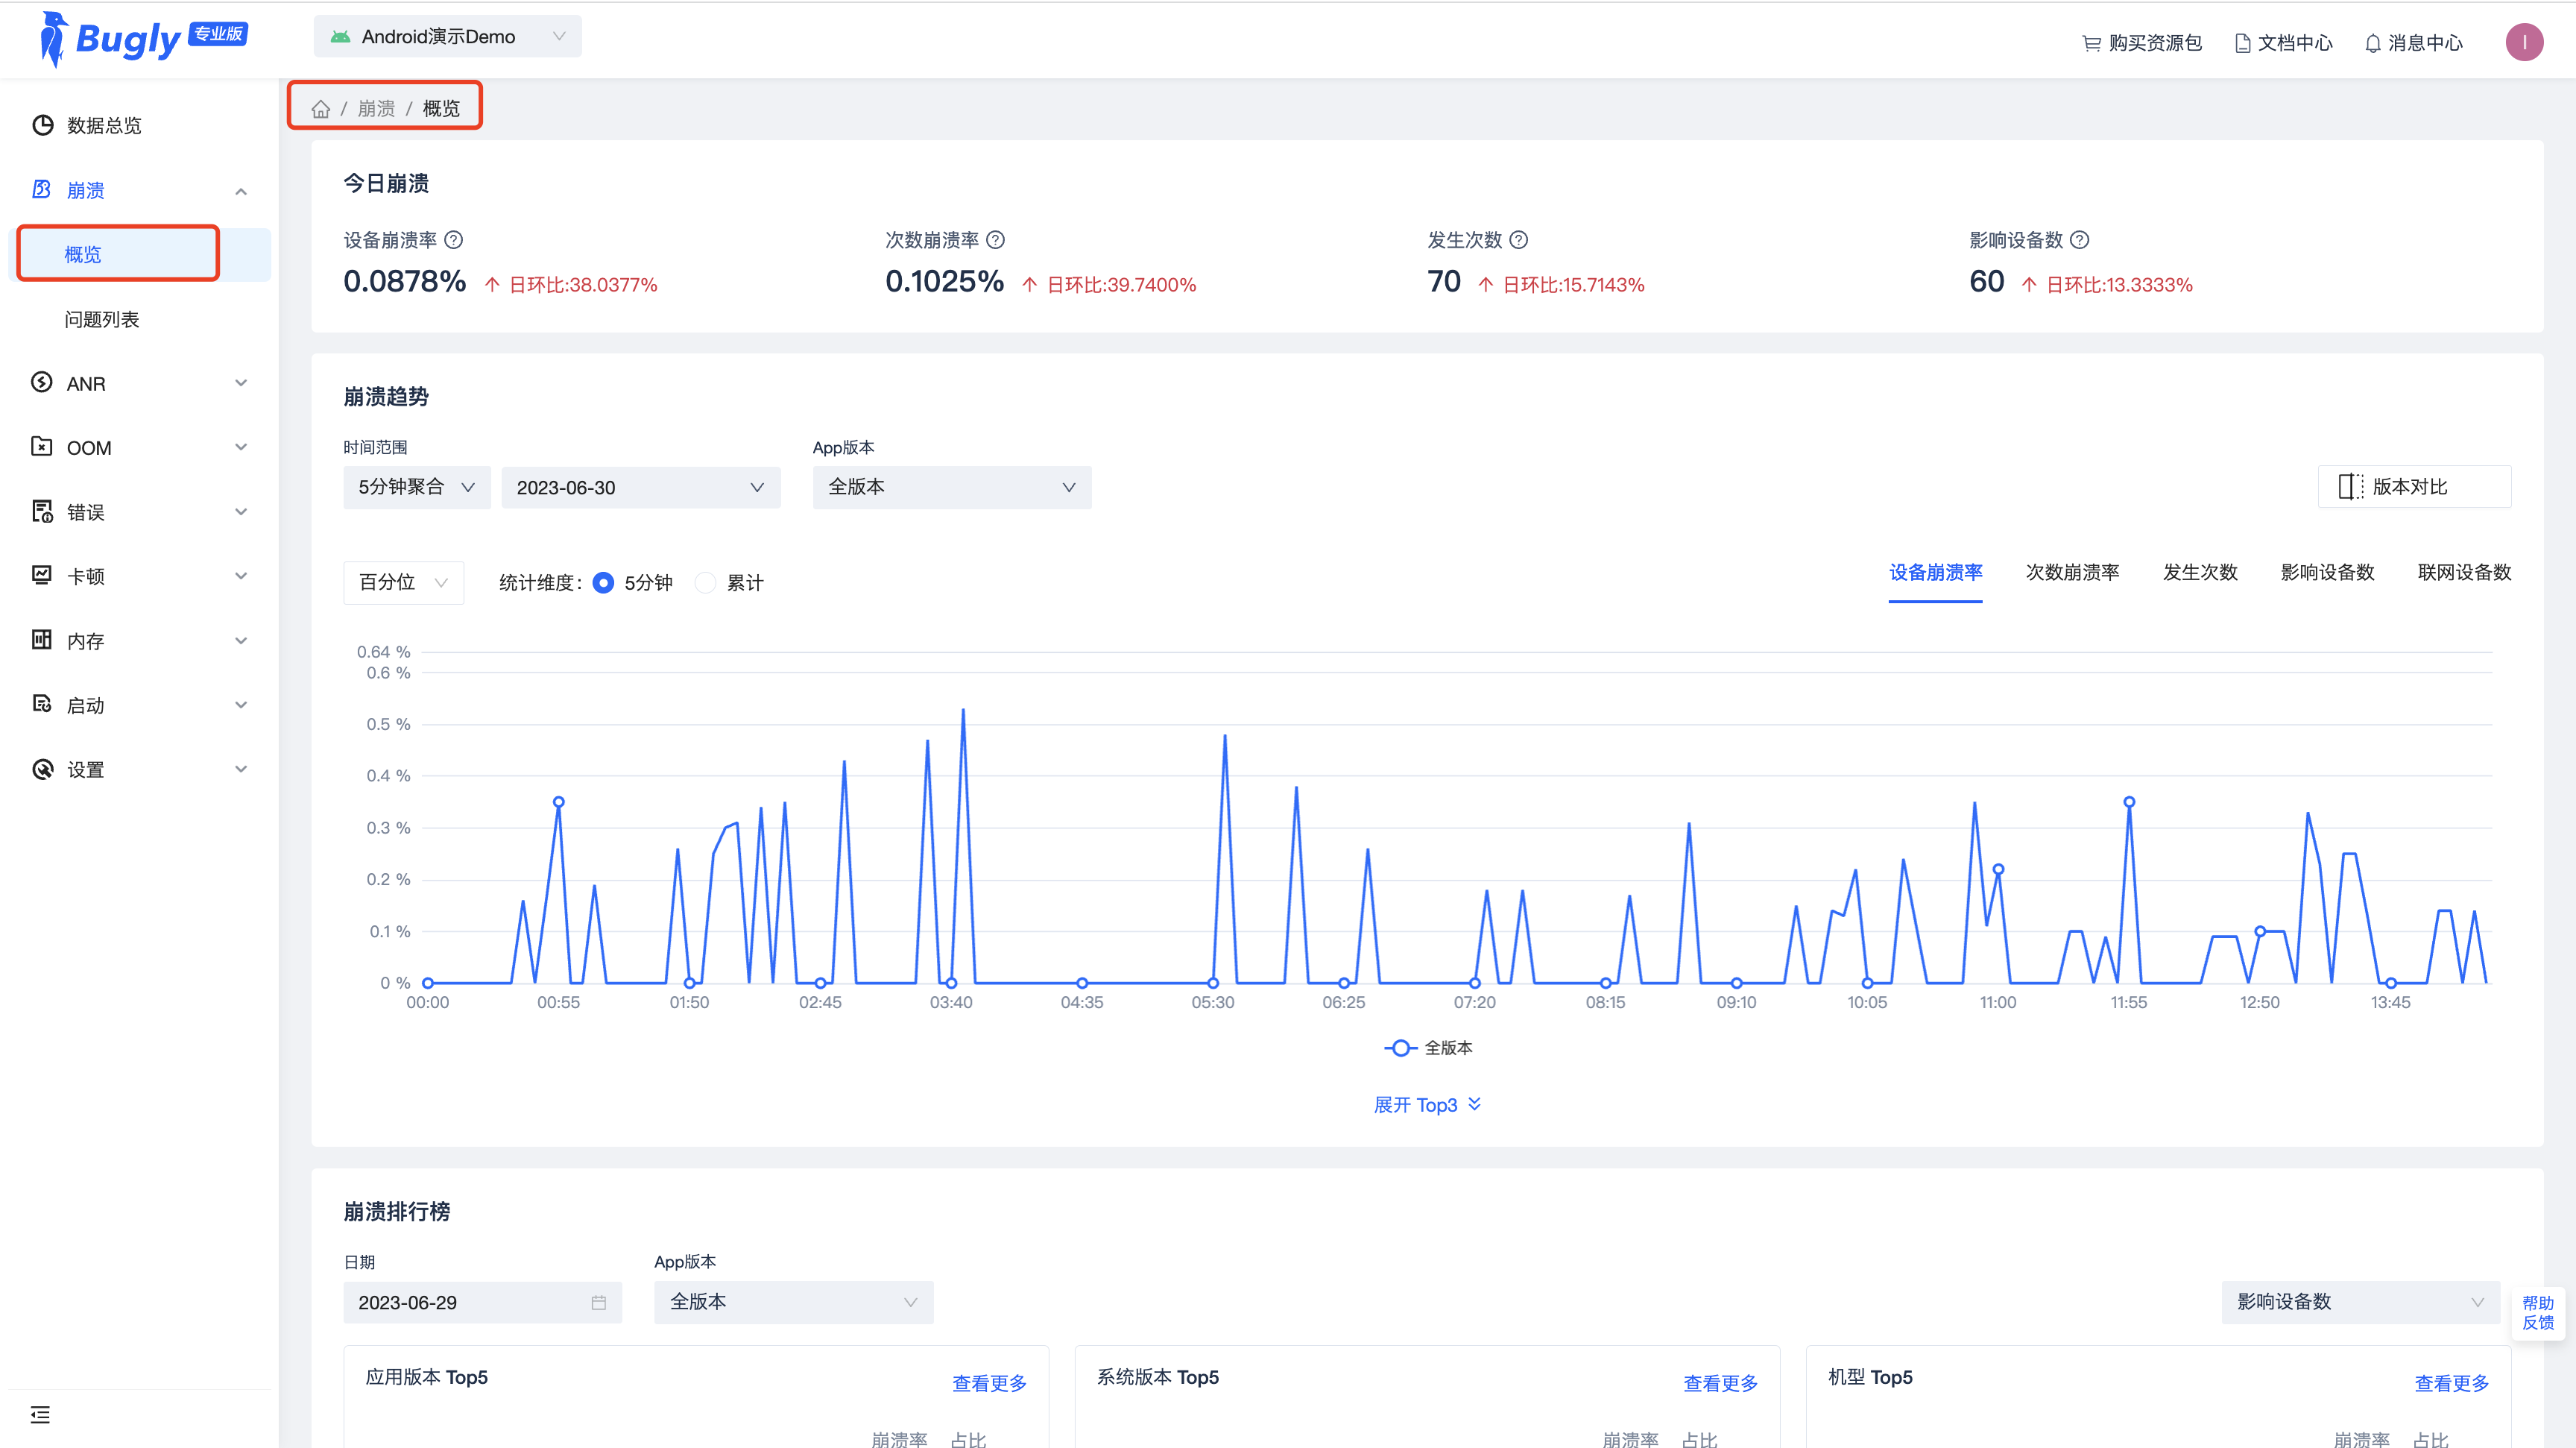Viewport: 2576px width, 1448px height.
Task: Click the Android robot icon in app selector
Action: coord(340,37)
